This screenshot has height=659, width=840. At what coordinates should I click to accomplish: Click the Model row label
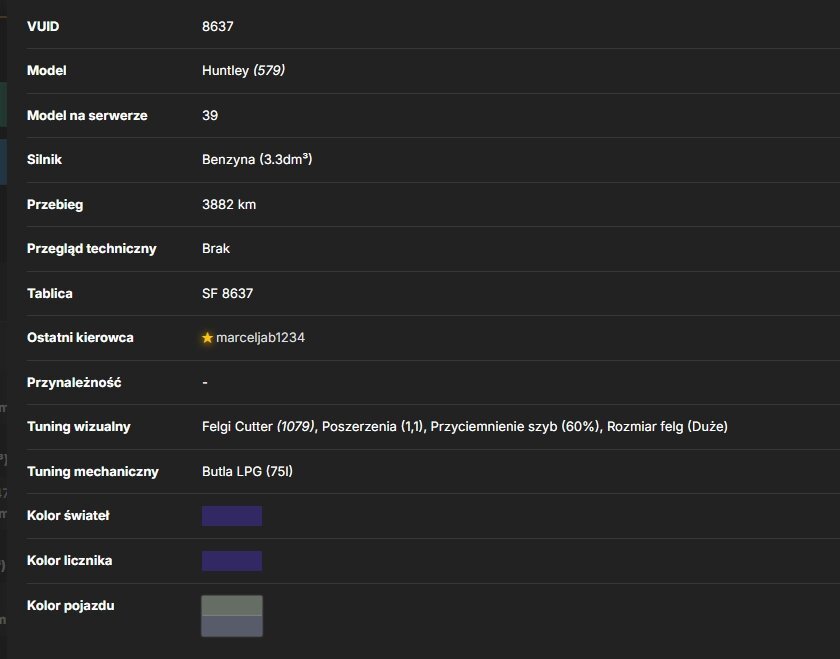point(47,70)
